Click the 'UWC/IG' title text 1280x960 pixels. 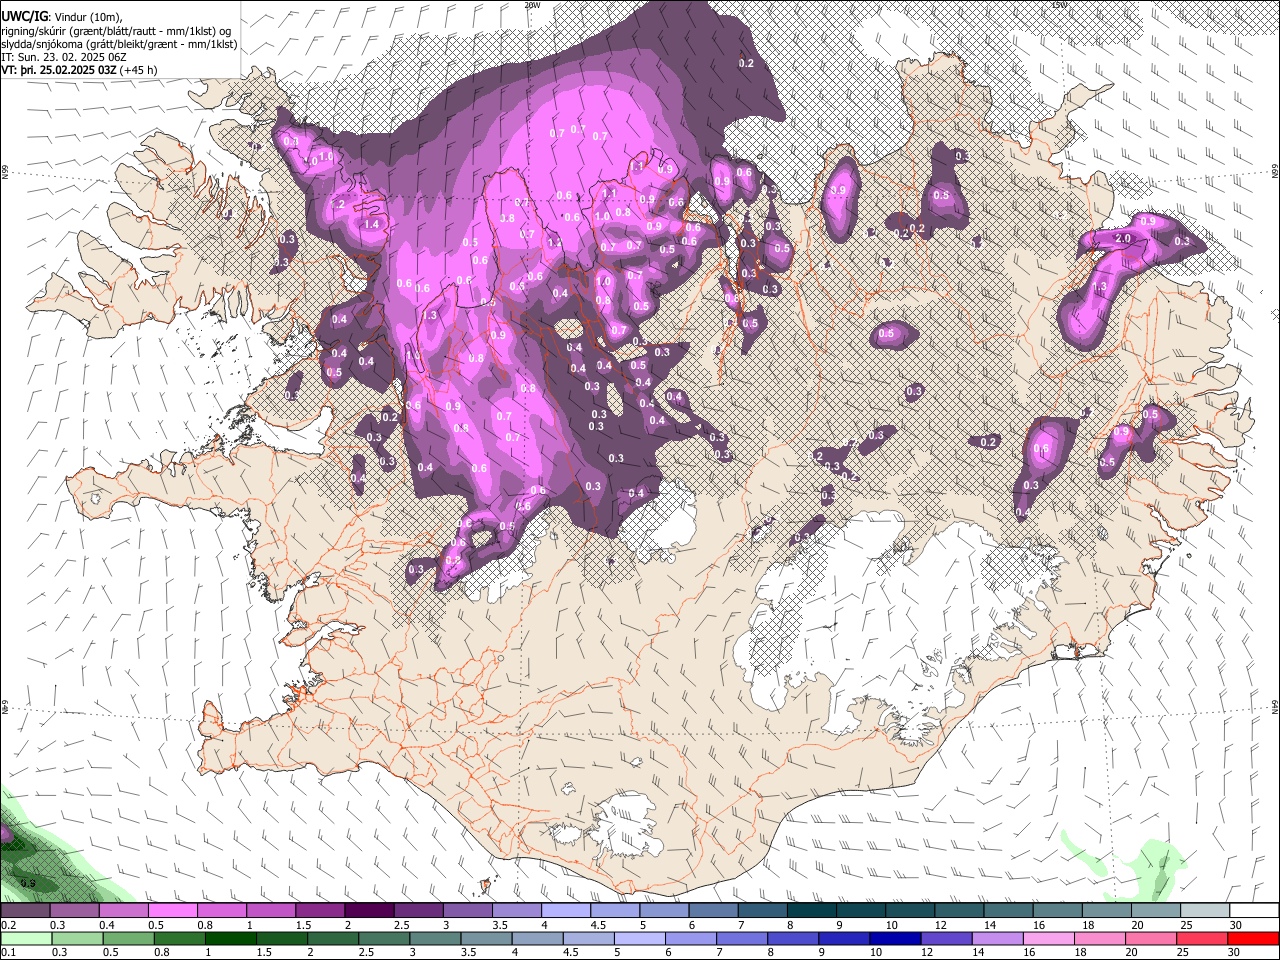pos(23,17)
